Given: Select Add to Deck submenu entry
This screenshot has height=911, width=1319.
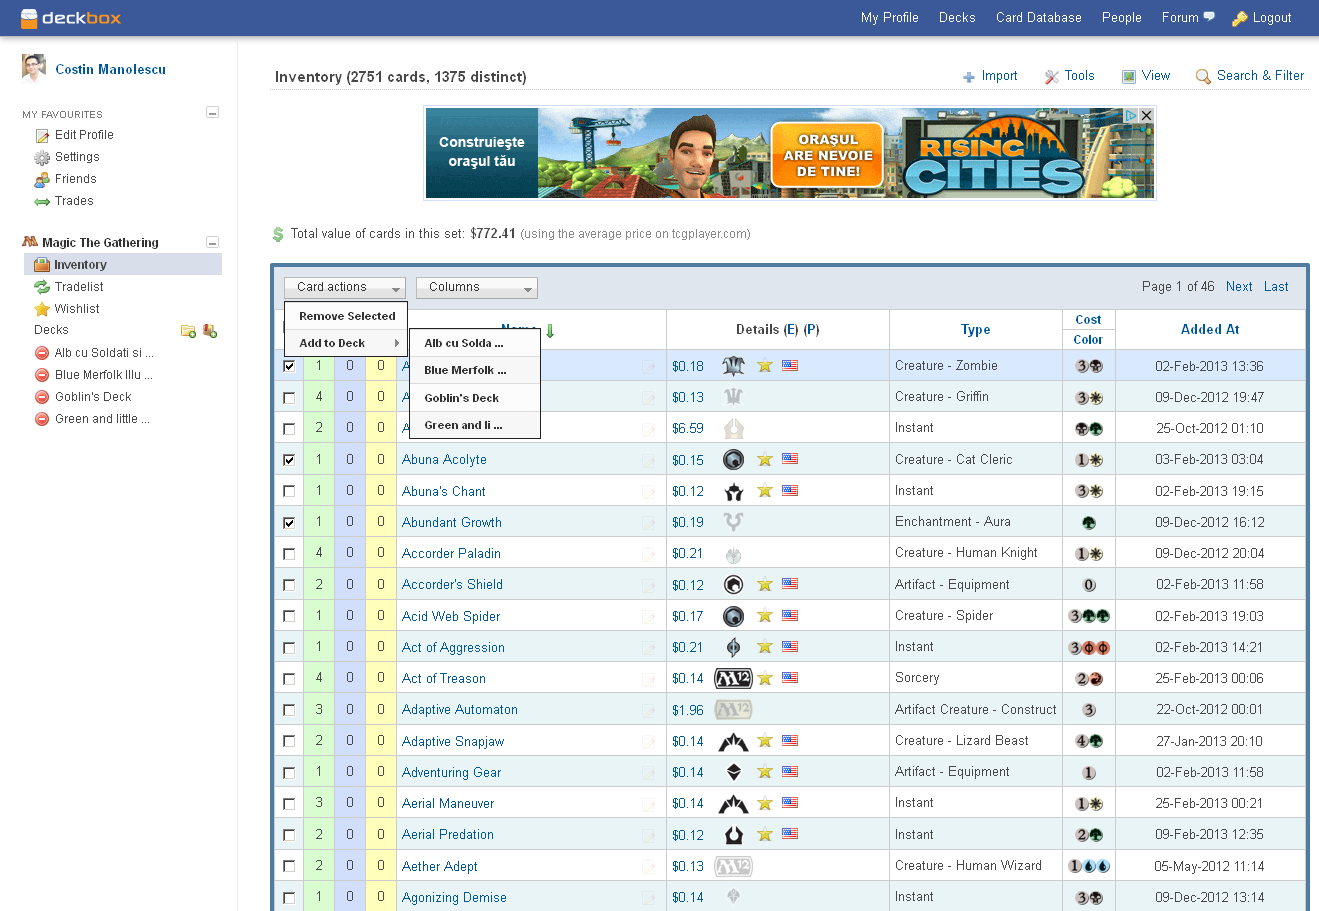Looking at the screenshot, I should point(347,343).
